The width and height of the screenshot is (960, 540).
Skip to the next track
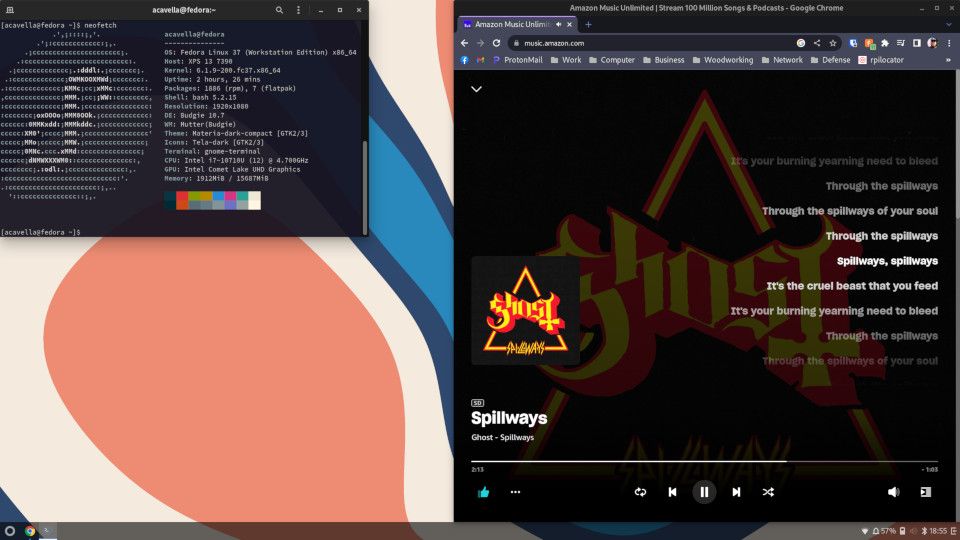pyautogui.click(x=736, y=492)
